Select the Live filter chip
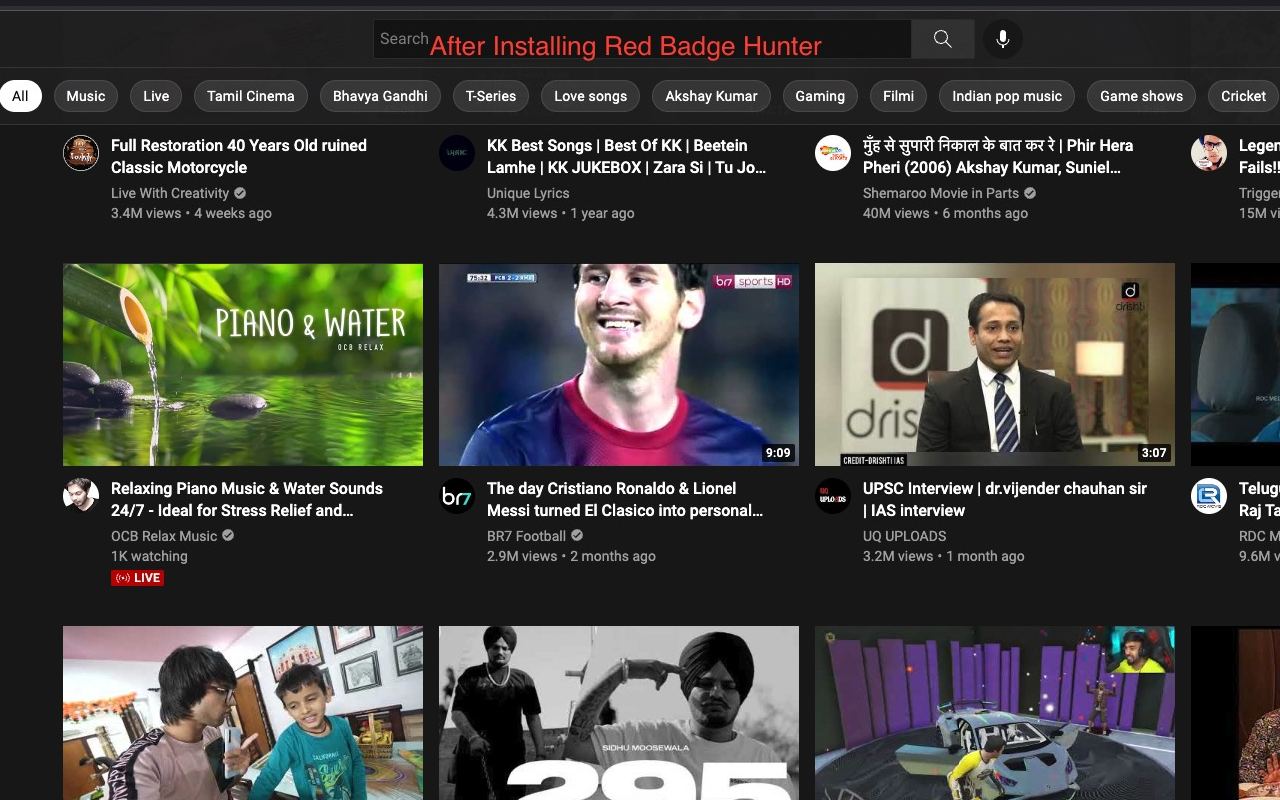1280x800 pixels. click(x=156, y=96)
